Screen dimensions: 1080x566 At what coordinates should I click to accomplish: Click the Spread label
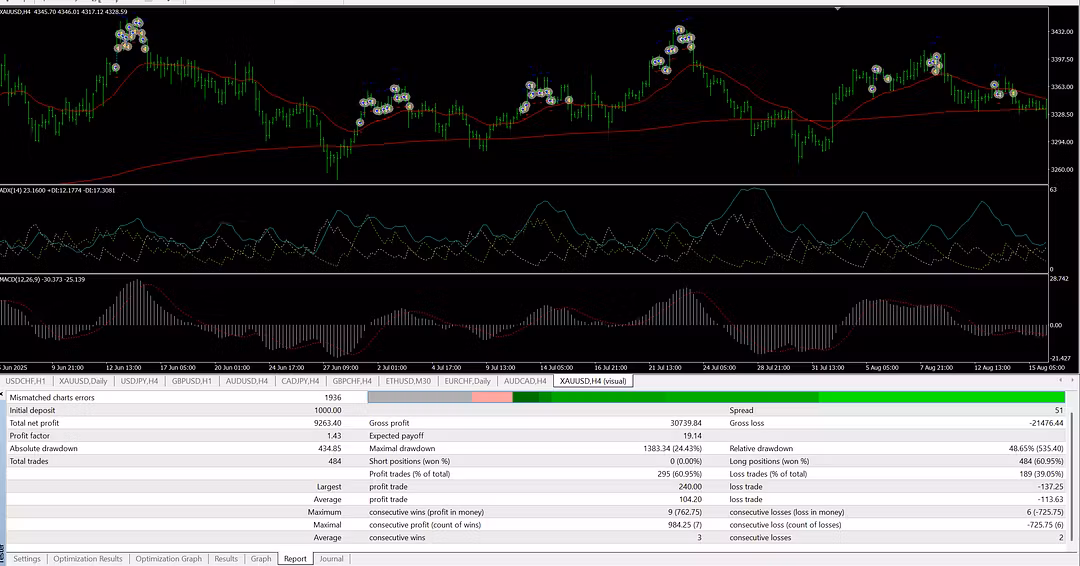[x=741, y=410]
